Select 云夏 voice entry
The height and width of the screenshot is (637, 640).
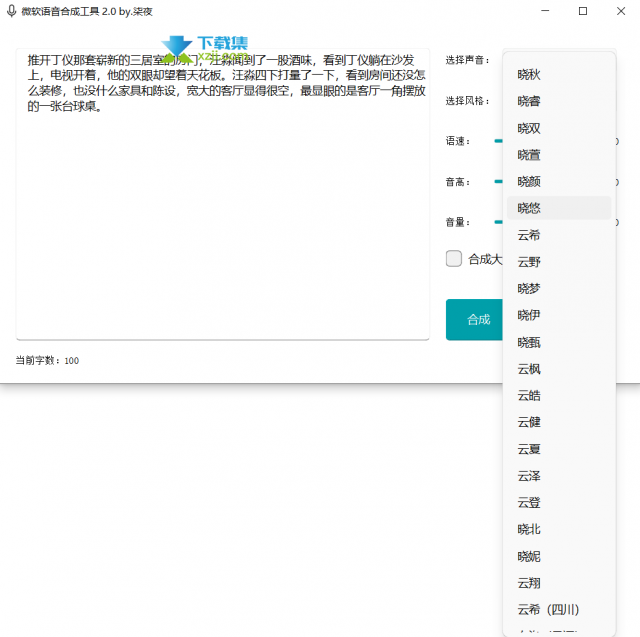click(559, 449)
